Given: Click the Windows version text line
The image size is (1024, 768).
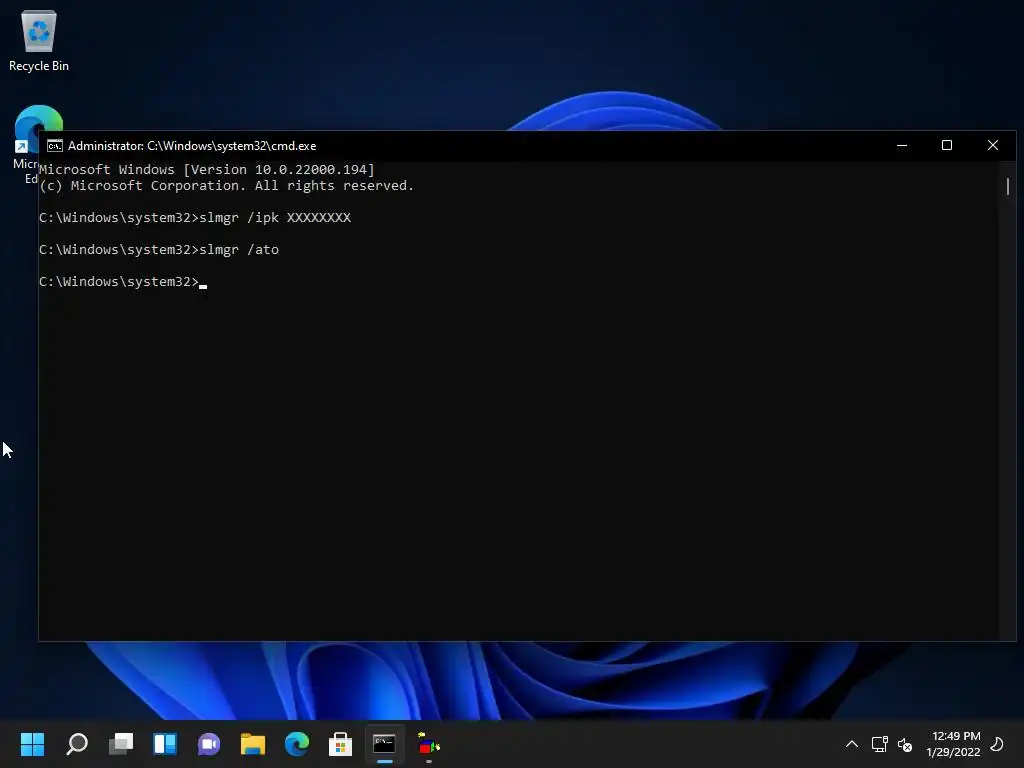Looking at the screenshot, I should 206,170.
